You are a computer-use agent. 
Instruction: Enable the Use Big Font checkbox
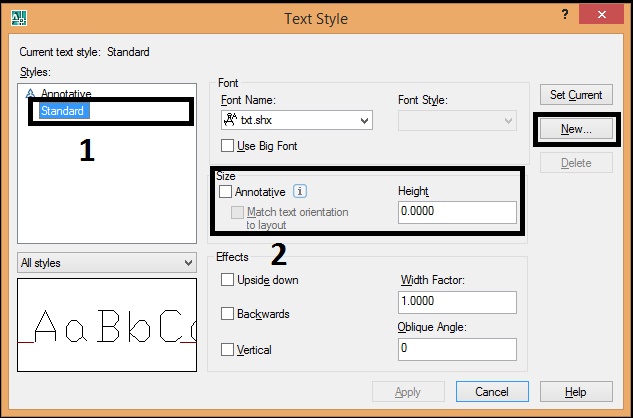227,146
